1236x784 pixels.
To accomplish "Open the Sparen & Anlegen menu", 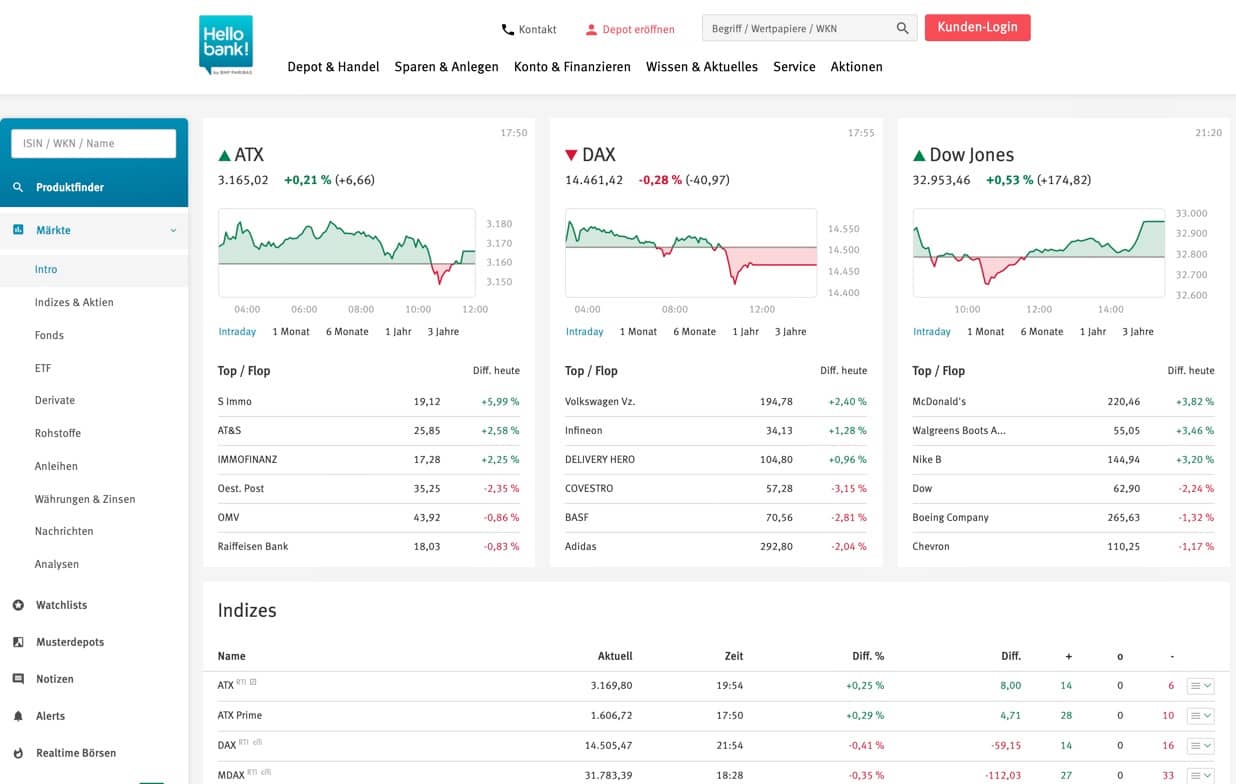I will point(446,67).
